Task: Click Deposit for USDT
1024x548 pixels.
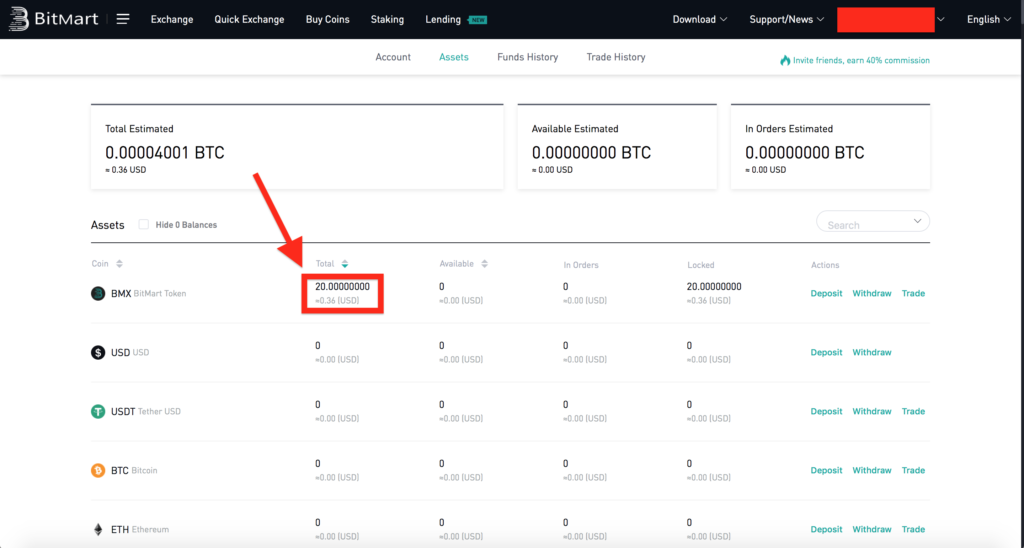Action: (826, 411)
